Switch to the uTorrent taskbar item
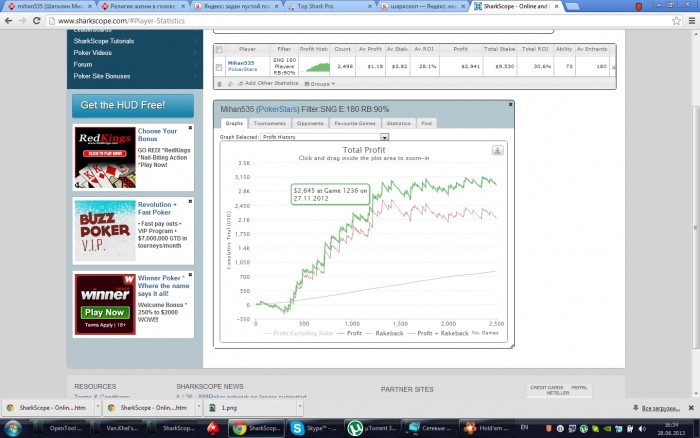700x438 pixels. pos(372,429)
